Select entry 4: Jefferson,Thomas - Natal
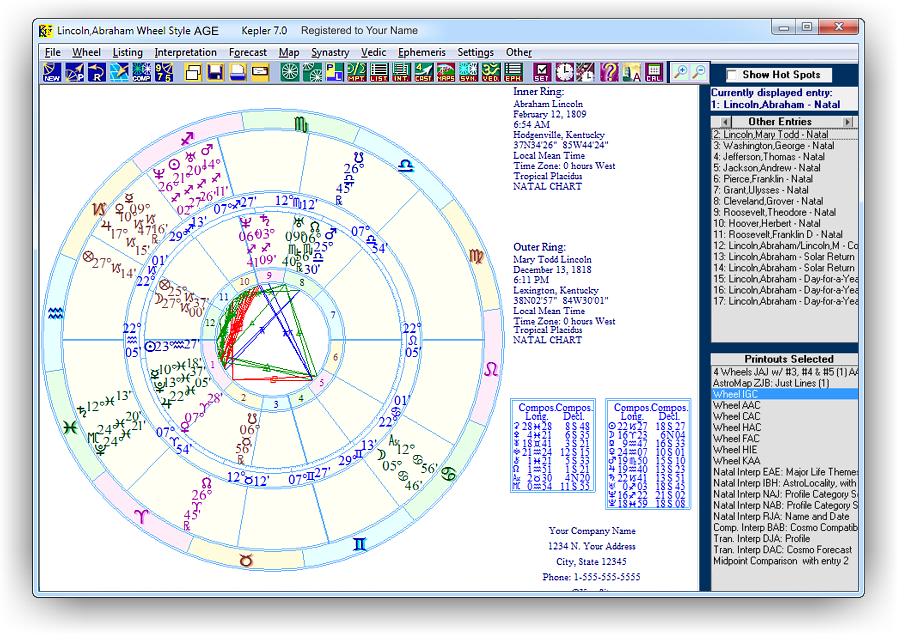Image resolution: width=897 pixels, height=634 pixels. [784, 157]
